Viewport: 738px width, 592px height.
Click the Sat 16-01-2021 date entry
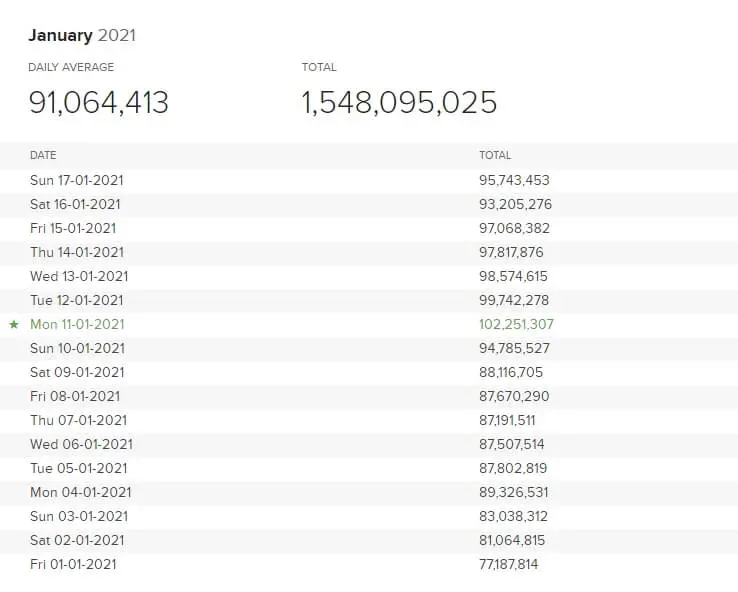point(75,204)
